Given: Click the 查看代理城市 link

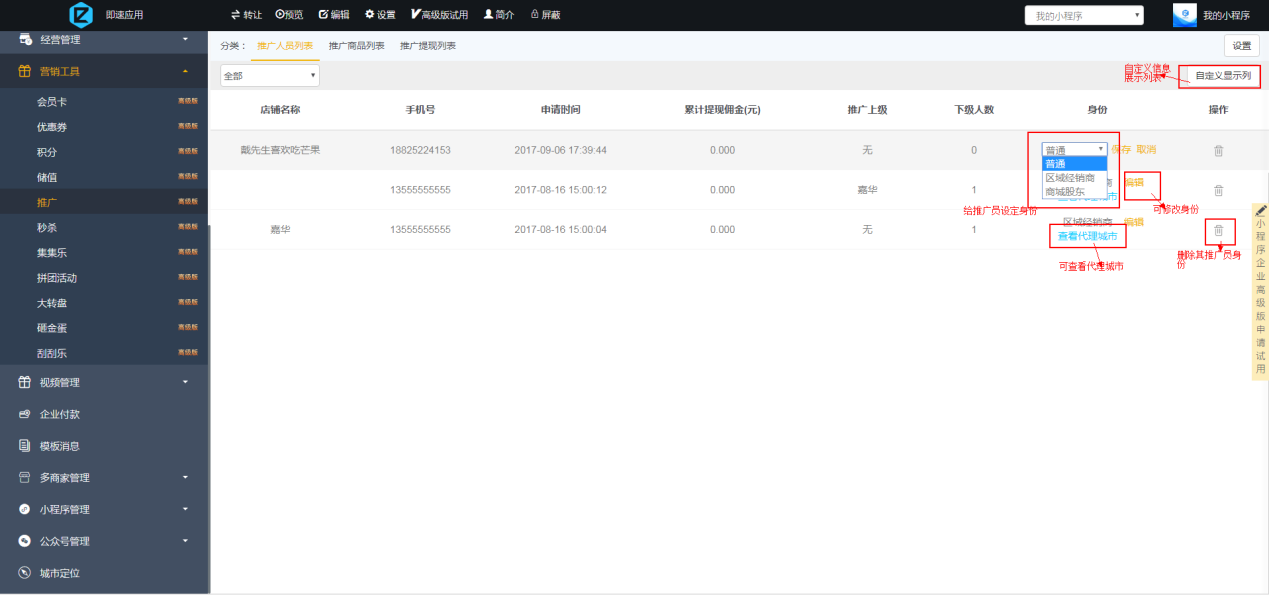Looking at the screenshot, I should [1087, 236].
